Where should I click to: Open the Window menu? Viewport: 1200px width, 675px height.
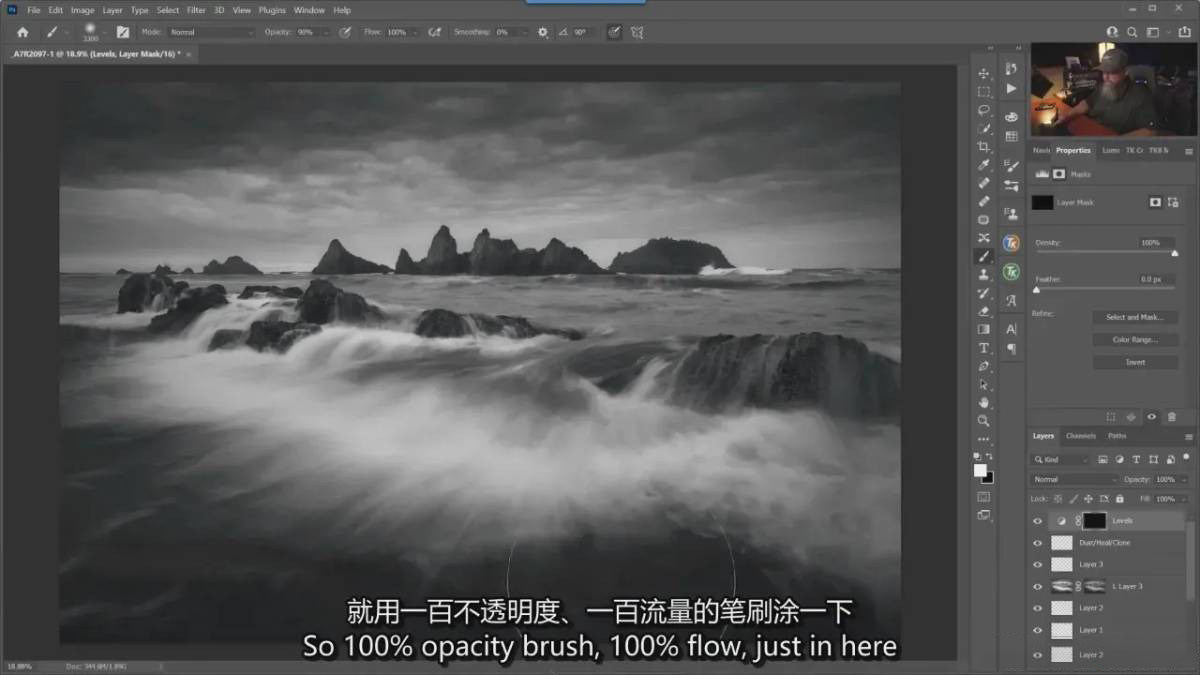309,10
